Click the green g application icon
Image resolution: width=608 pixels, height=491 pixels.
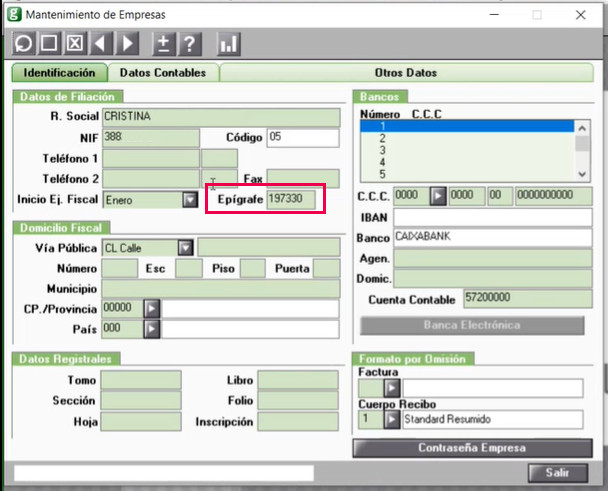coord(14,14)
